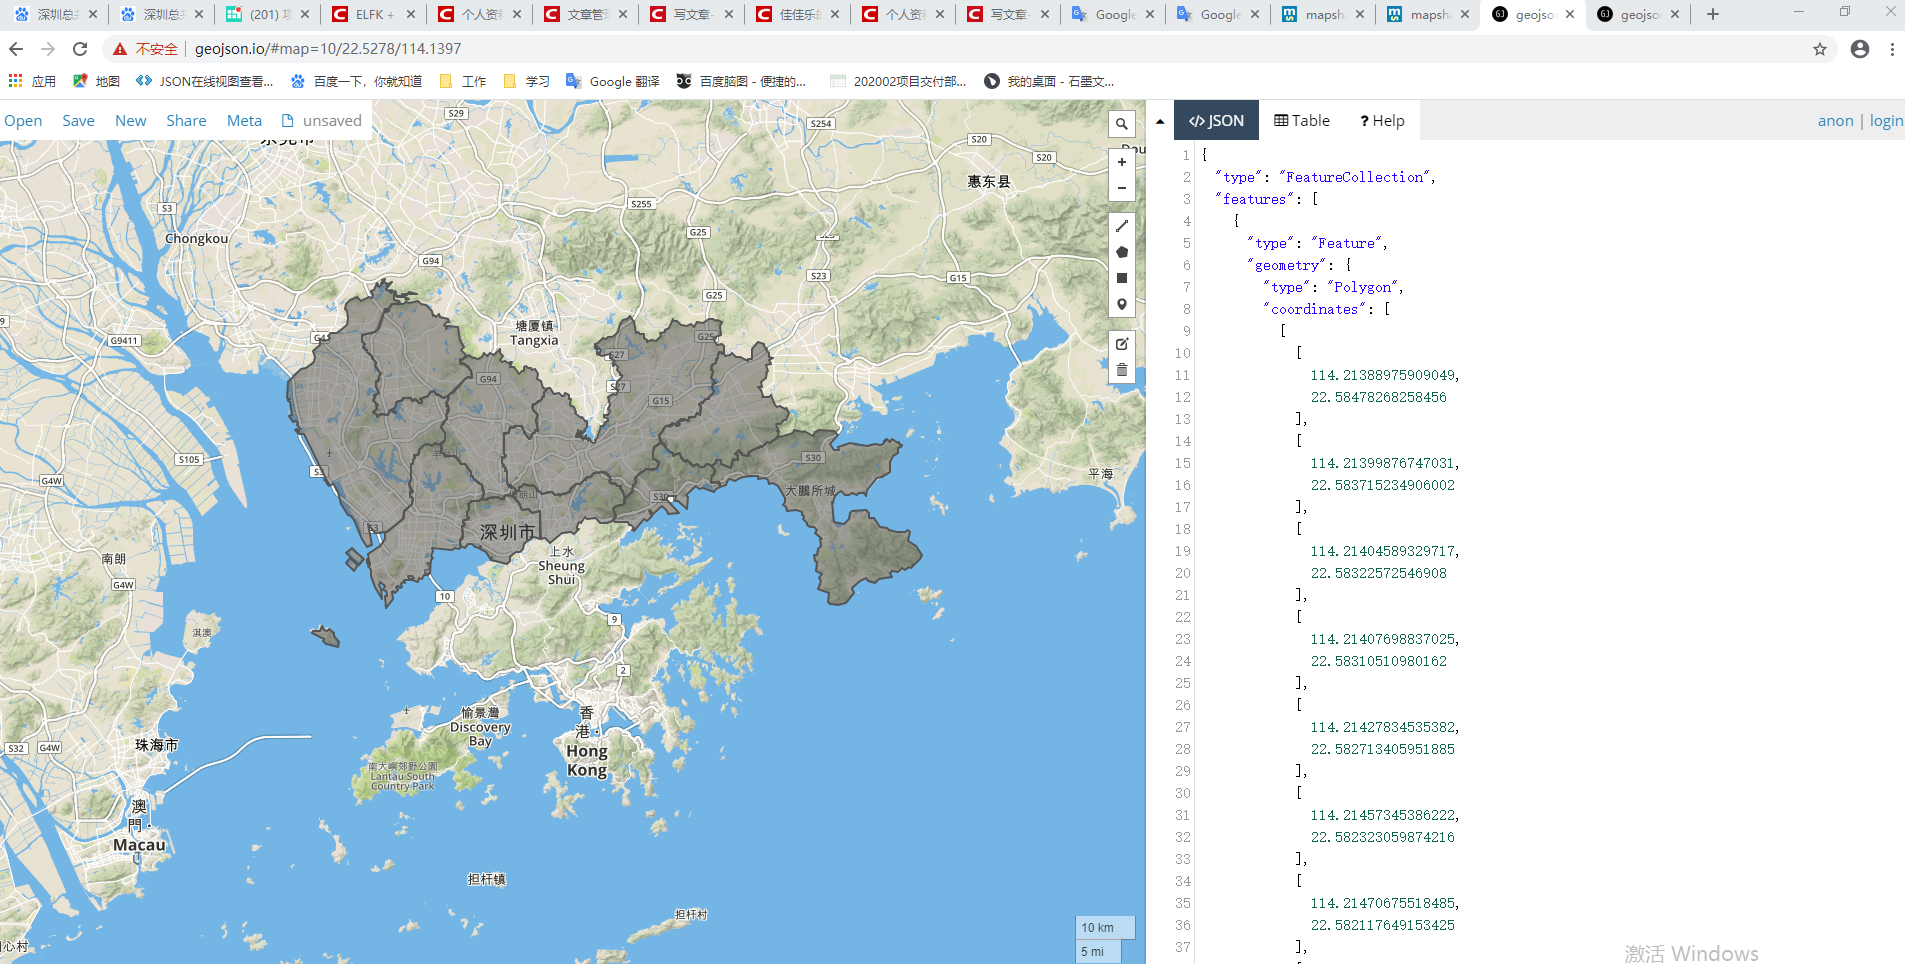The height and width of the screenshot is (964, 1905).
Task: Select the polygon drawing tool
Action: click(x=1121, y=252)
